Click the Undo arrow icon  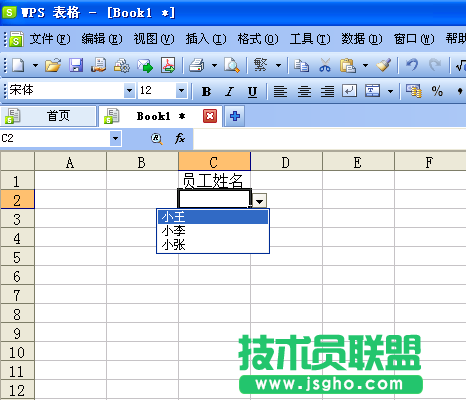point(412,65)
